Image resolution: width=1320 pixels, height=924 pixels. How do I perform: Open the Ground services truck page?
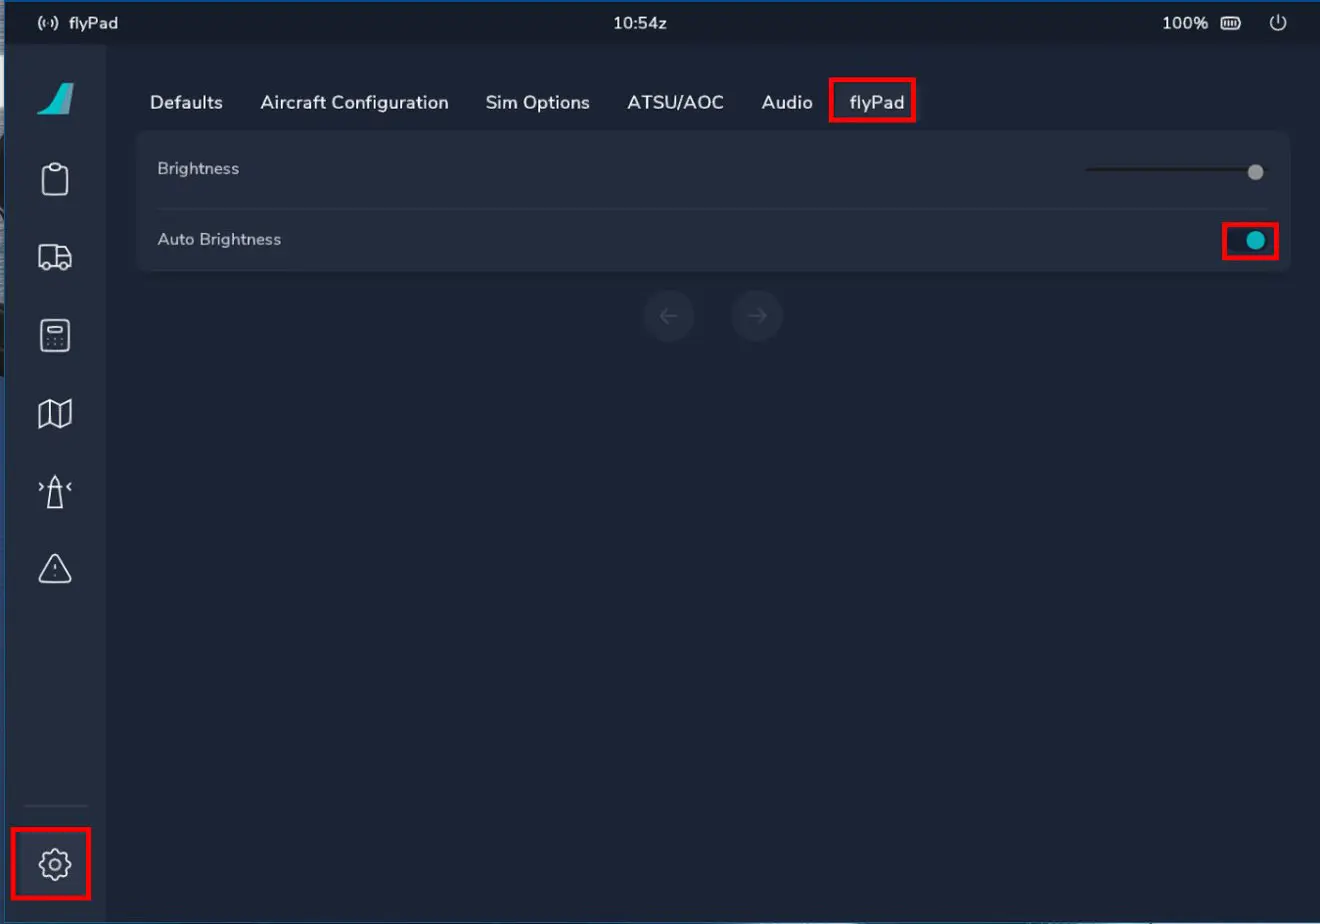[55, 257]
